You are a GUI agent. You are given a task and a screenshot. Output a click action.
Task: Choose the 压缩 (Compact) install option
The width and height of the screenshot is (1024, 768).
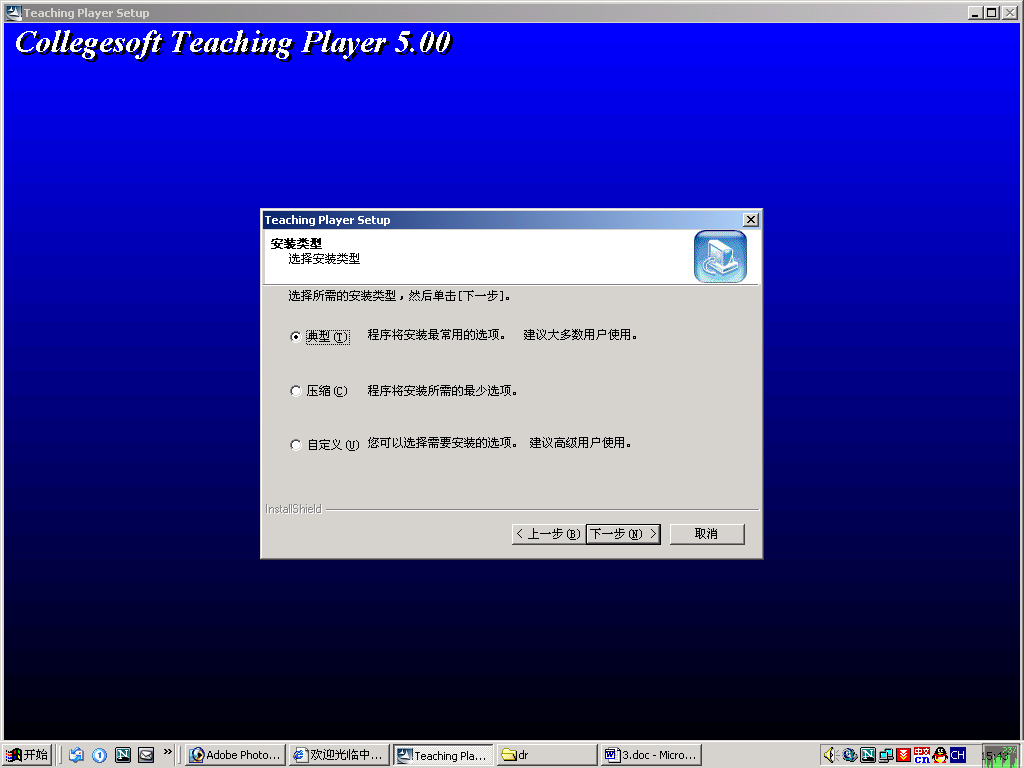[296, 391]
